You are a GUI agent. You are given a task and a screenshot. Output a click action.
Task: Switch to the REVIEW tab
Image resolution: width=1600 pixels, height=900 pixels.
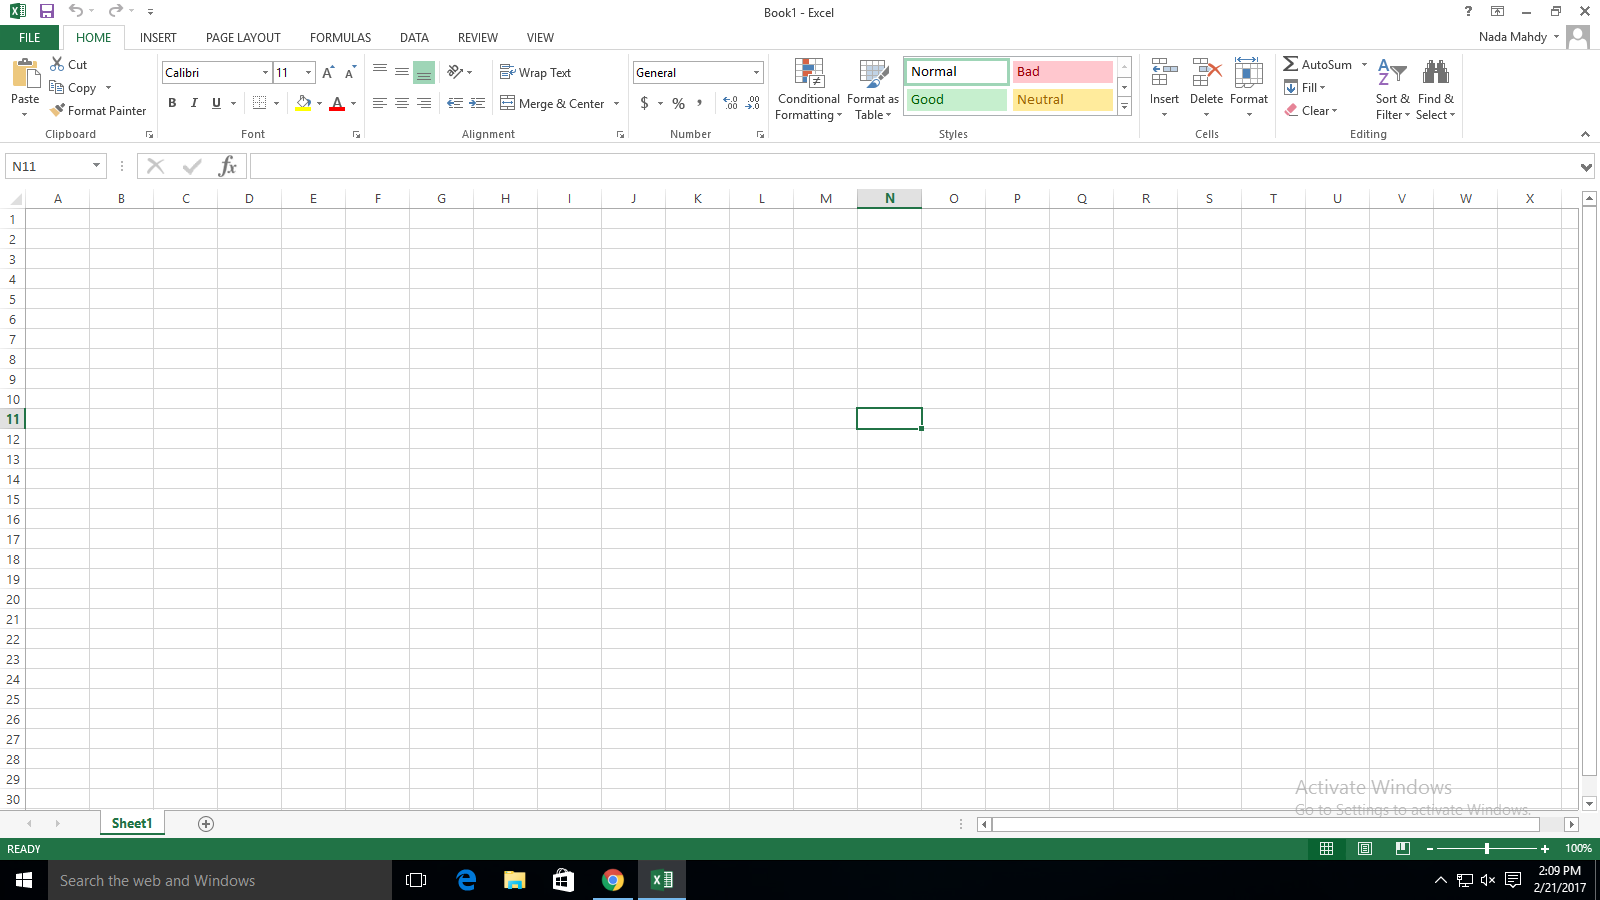[478, 38]
